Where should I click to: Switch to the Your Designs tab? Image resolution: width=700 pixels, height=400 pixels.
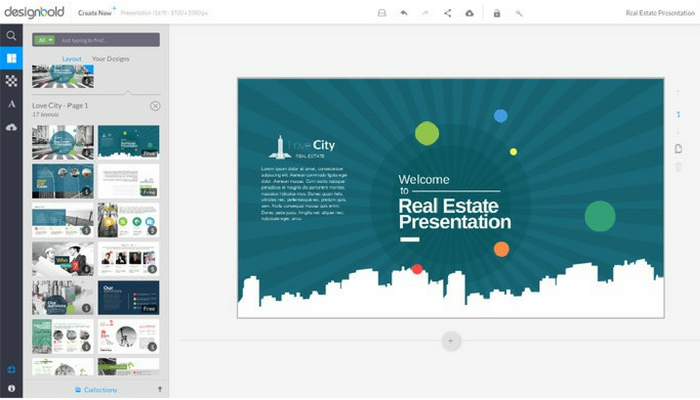click(x=111, y=58)
